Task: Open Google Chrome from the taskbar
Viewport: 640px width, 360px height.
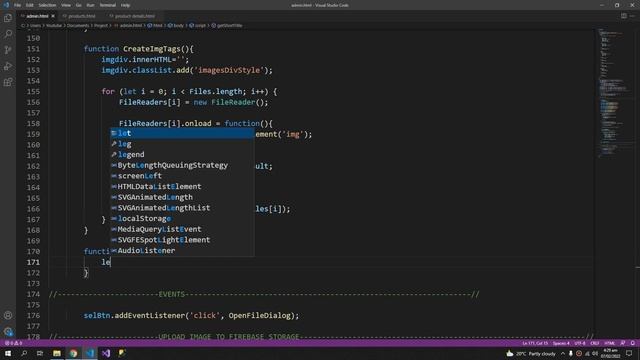Action: coord(73,353)
